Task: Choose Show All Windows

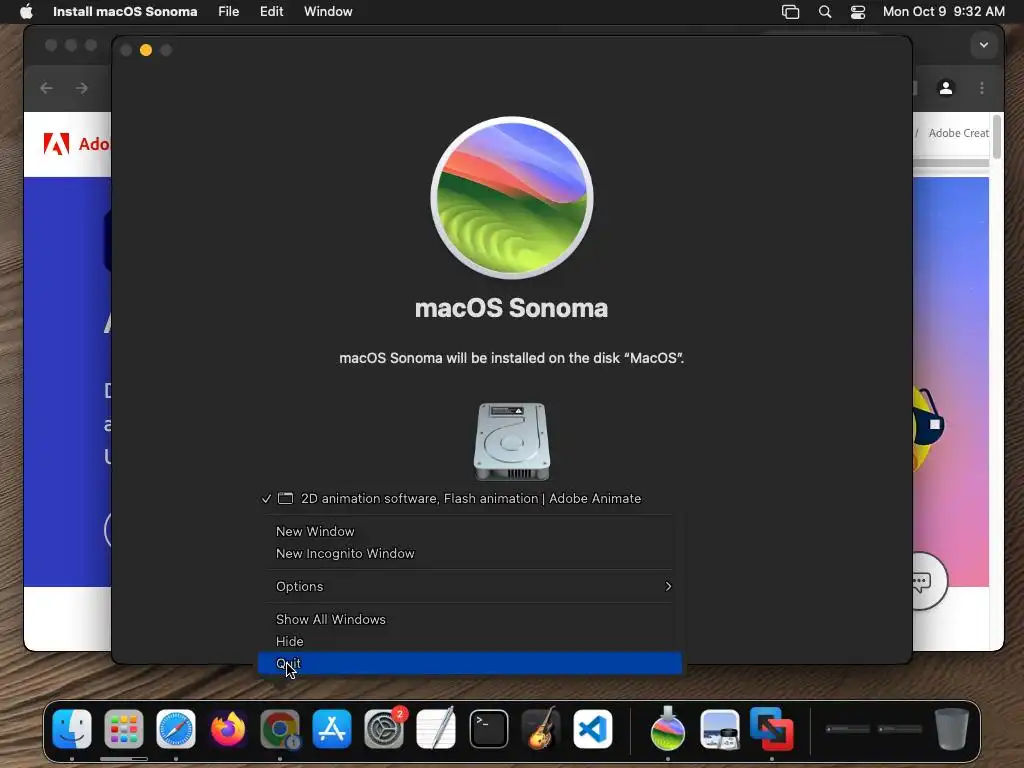Action: [470, 620]
